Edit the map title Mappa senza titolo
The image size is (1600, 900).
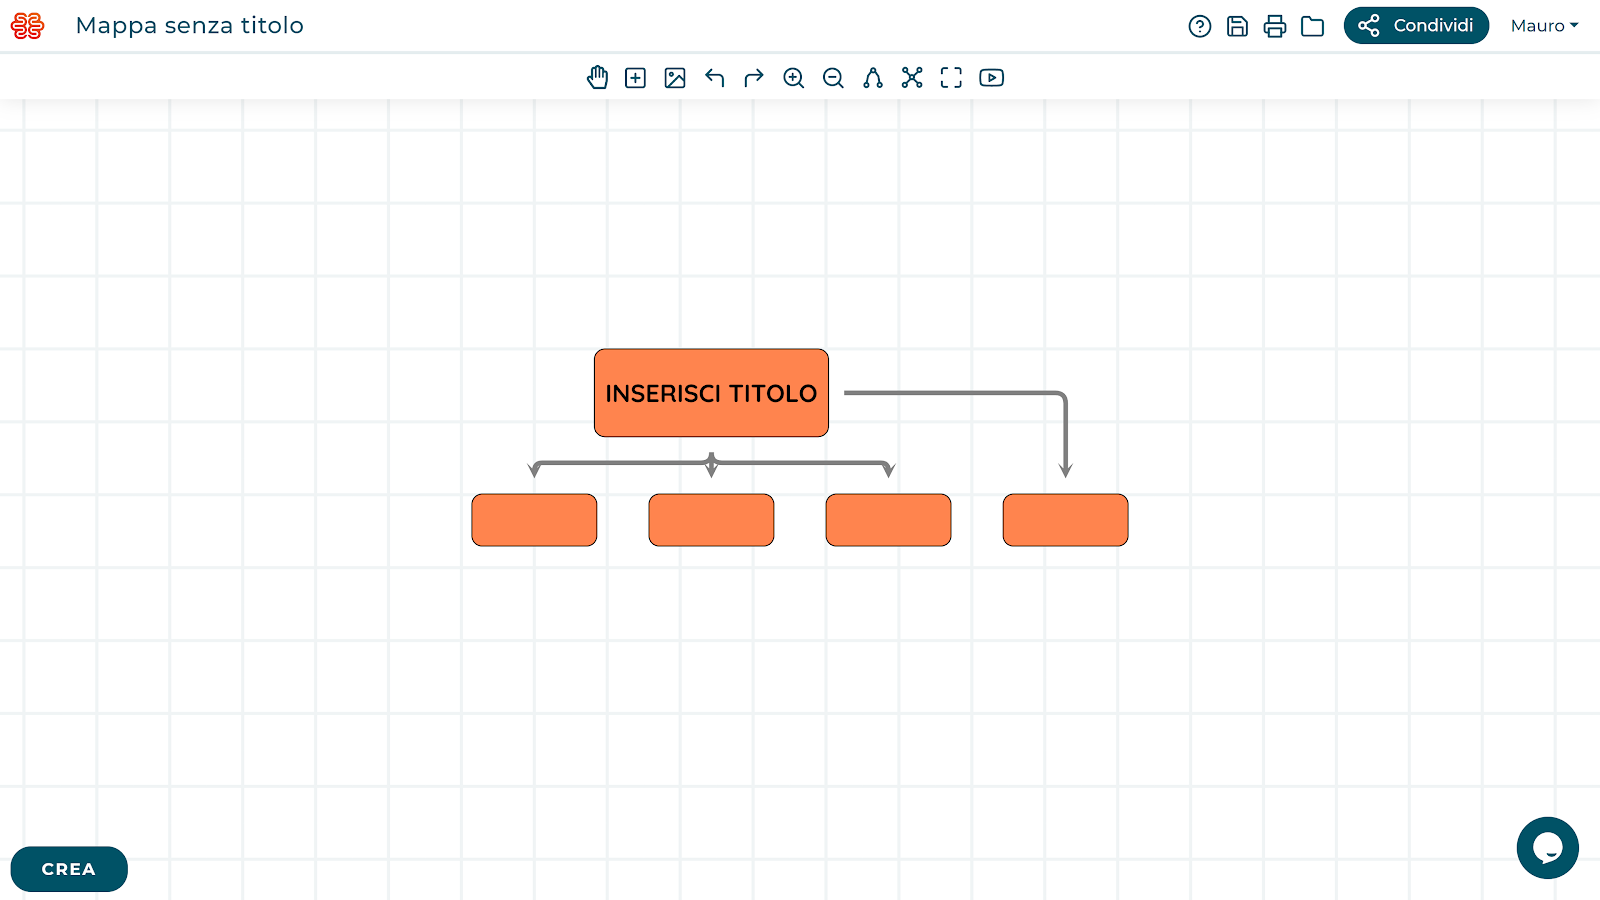point(190,26)
